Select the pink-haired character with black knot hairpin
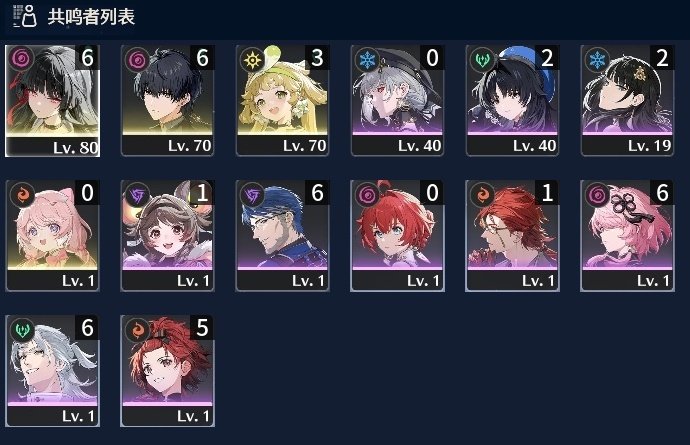This screenshot has width=690, height=445. pos(628,236)
